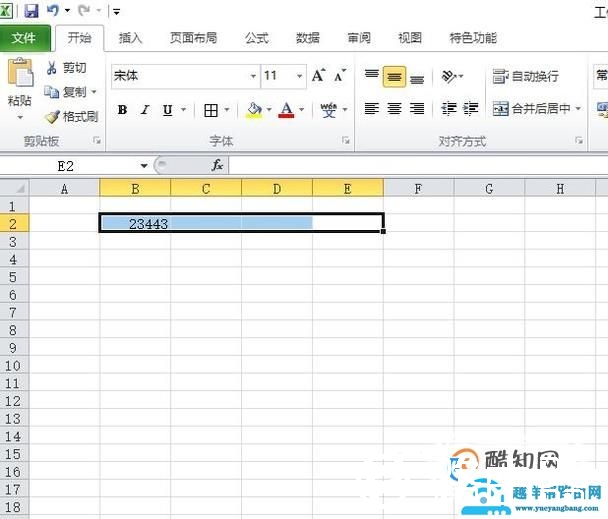This screenshot has width=608, height=519.
Task: Select column G header
Action: (489, 189)
